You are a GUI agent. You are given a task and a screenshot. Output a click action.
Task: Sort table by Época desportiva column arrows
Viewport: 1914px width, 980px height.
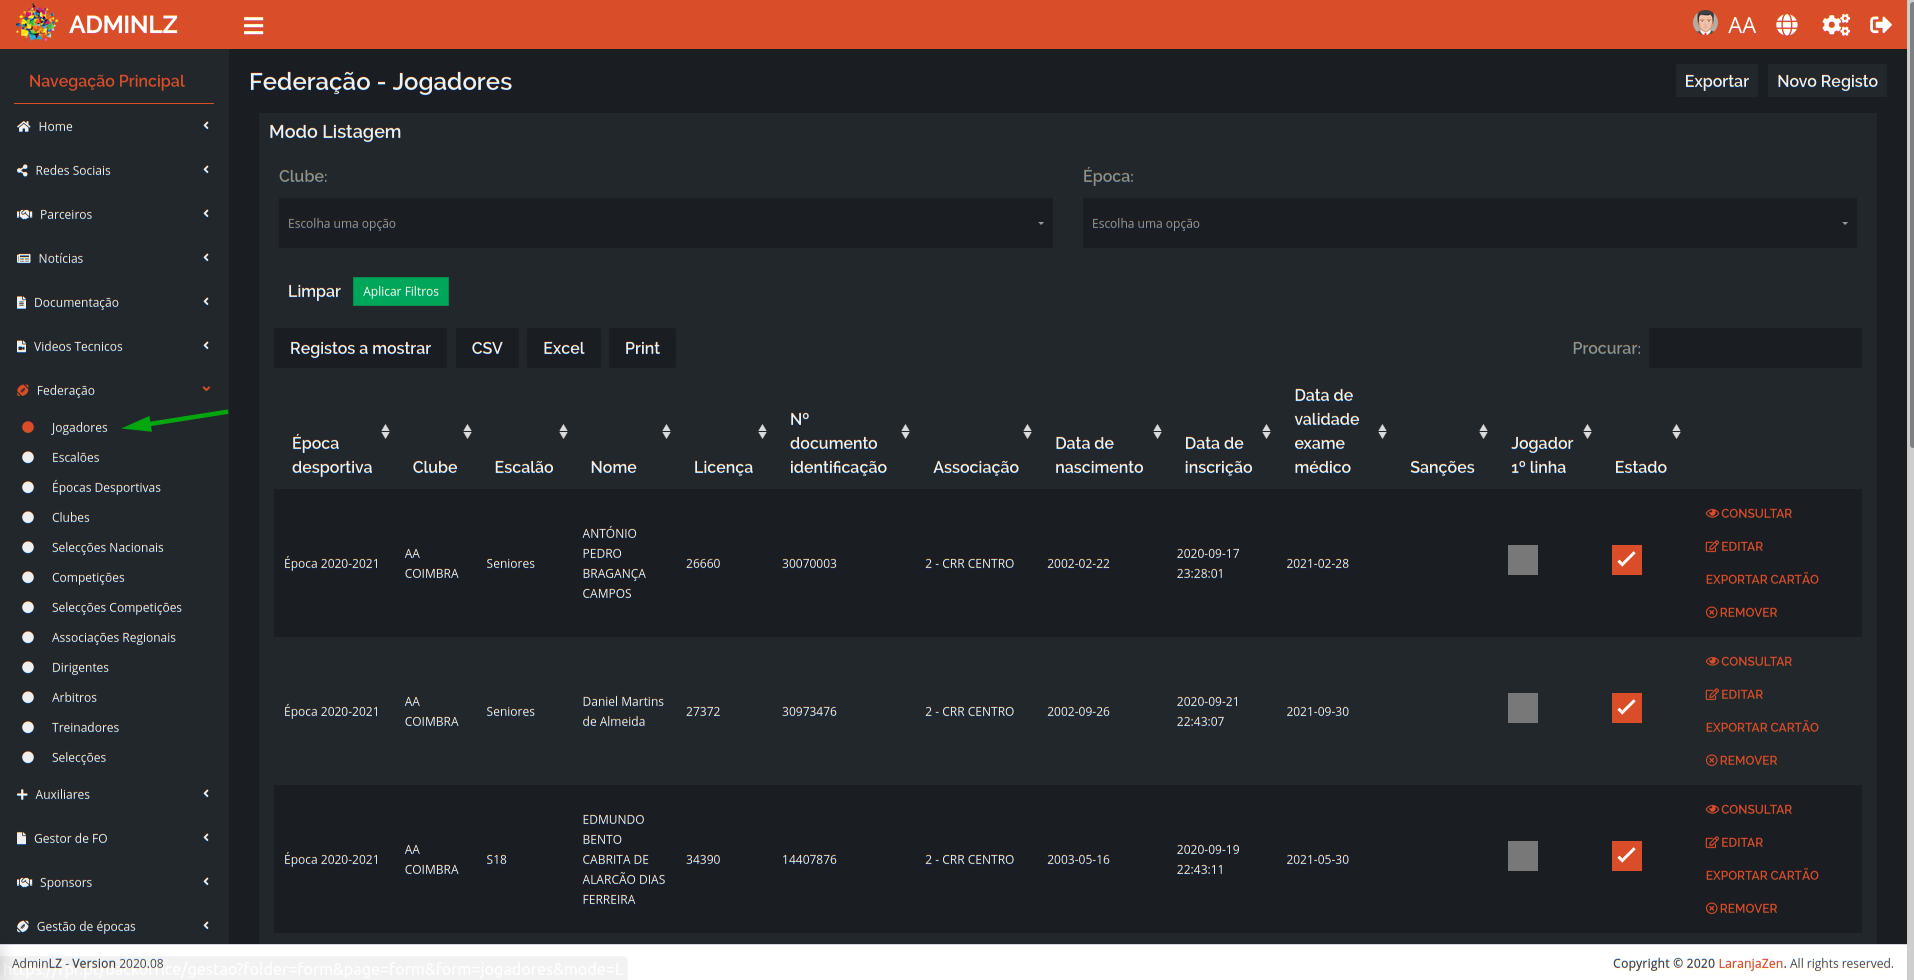(x=385, y=432)
